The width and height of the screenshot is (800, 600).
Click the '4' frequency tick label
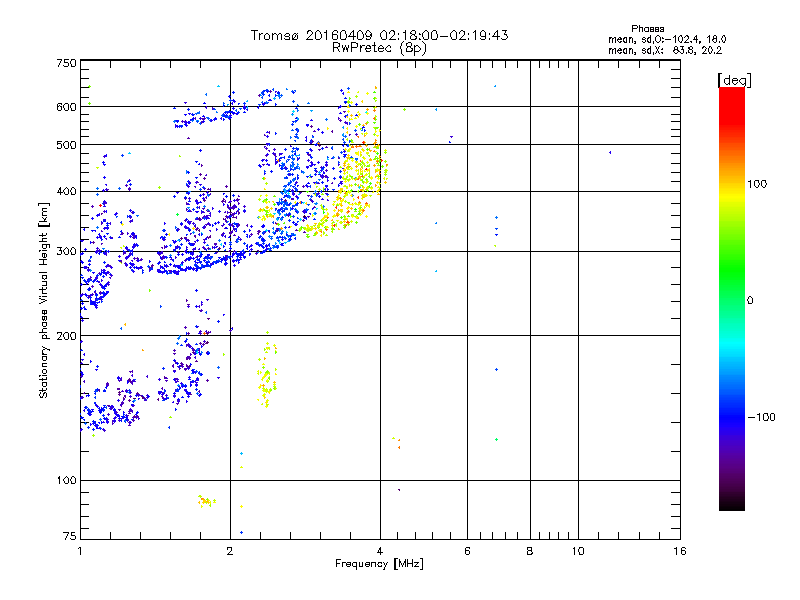coord(380,551)
